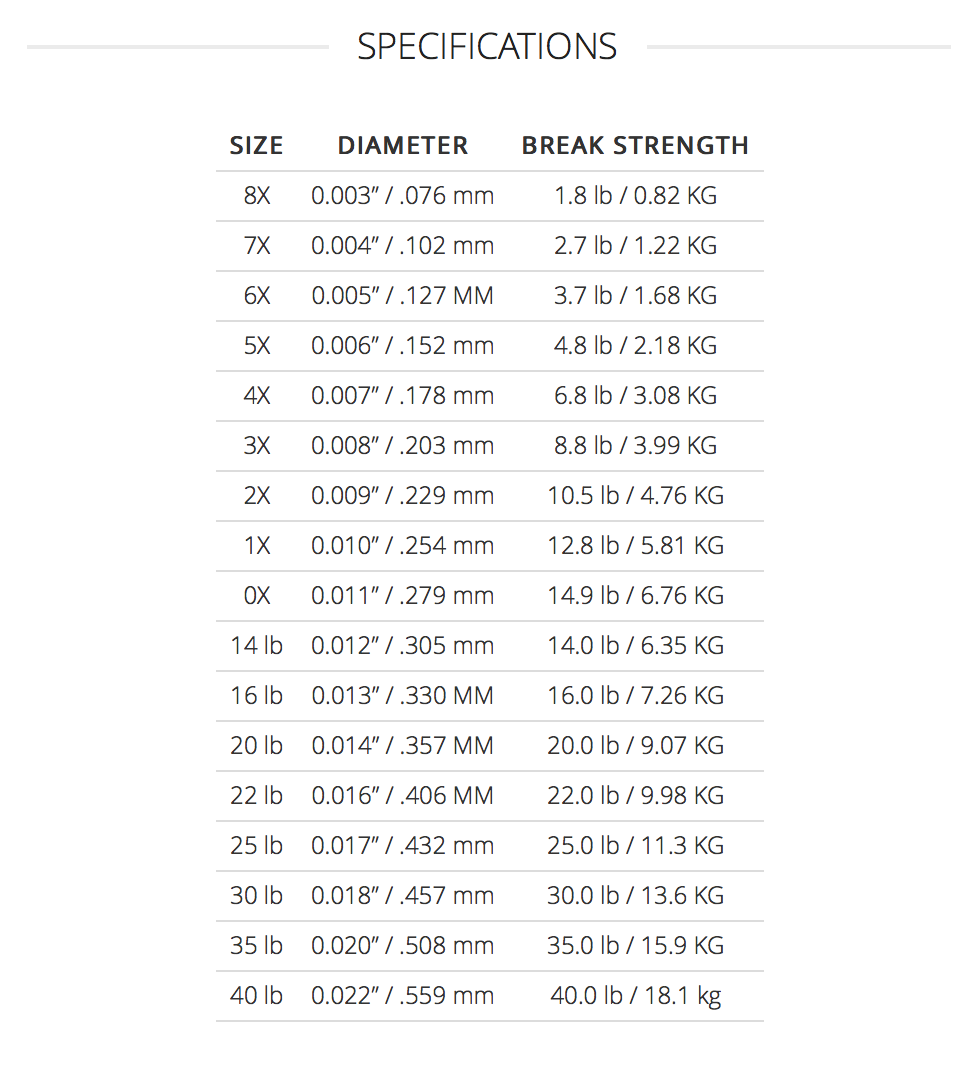
Task: Select the 14 lb size cell
Action: 256,646
